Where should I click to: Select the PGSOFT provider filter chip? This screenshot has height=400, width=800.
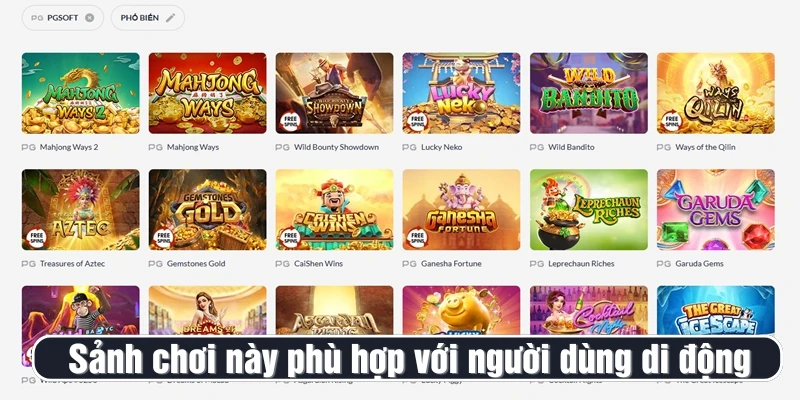63,18
